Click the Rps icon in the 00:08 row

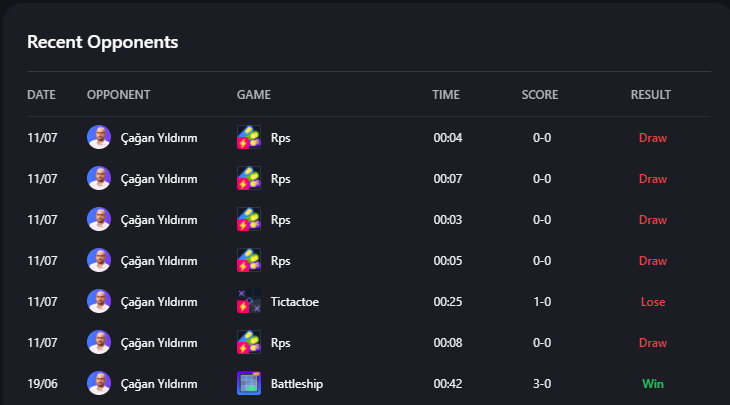coord(249,342)
